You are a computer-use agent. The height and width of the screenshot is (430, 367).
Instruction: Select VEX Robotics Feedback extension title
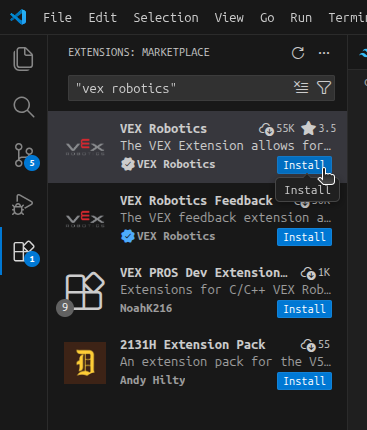[196, 201]
